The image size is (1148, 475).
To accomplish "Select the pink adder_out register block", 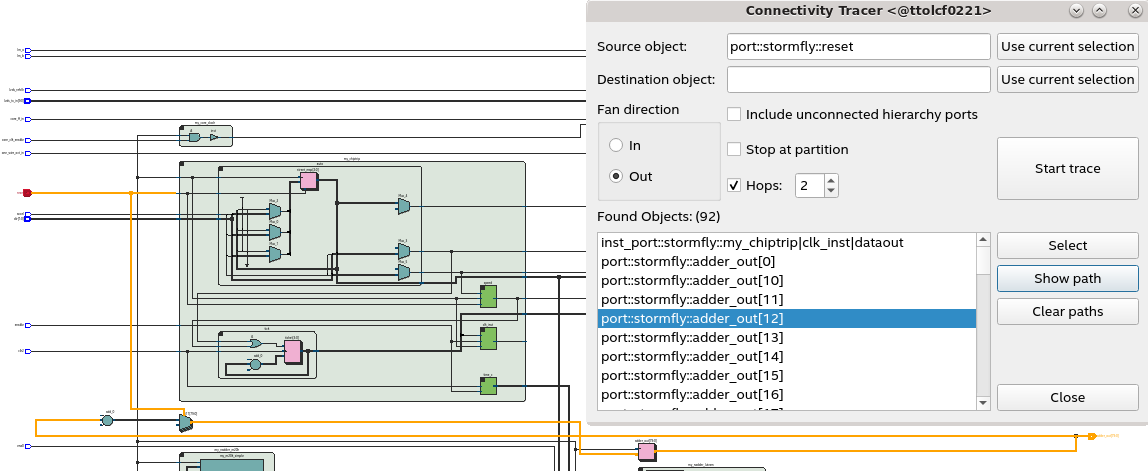I will tap(647, 451).
